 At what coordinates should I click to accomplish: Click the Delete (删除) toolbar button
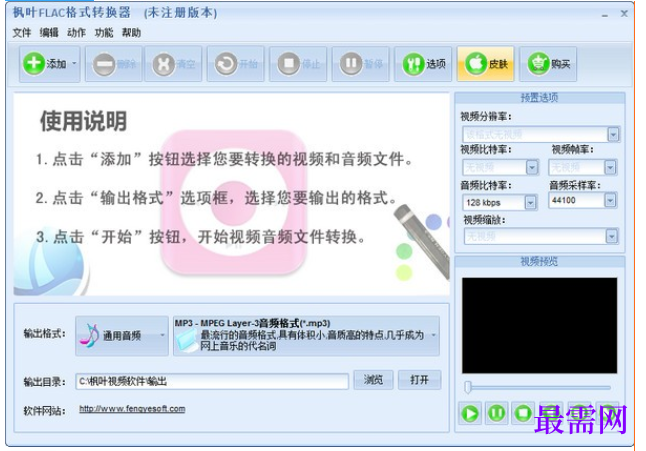(x=114, y=64)
